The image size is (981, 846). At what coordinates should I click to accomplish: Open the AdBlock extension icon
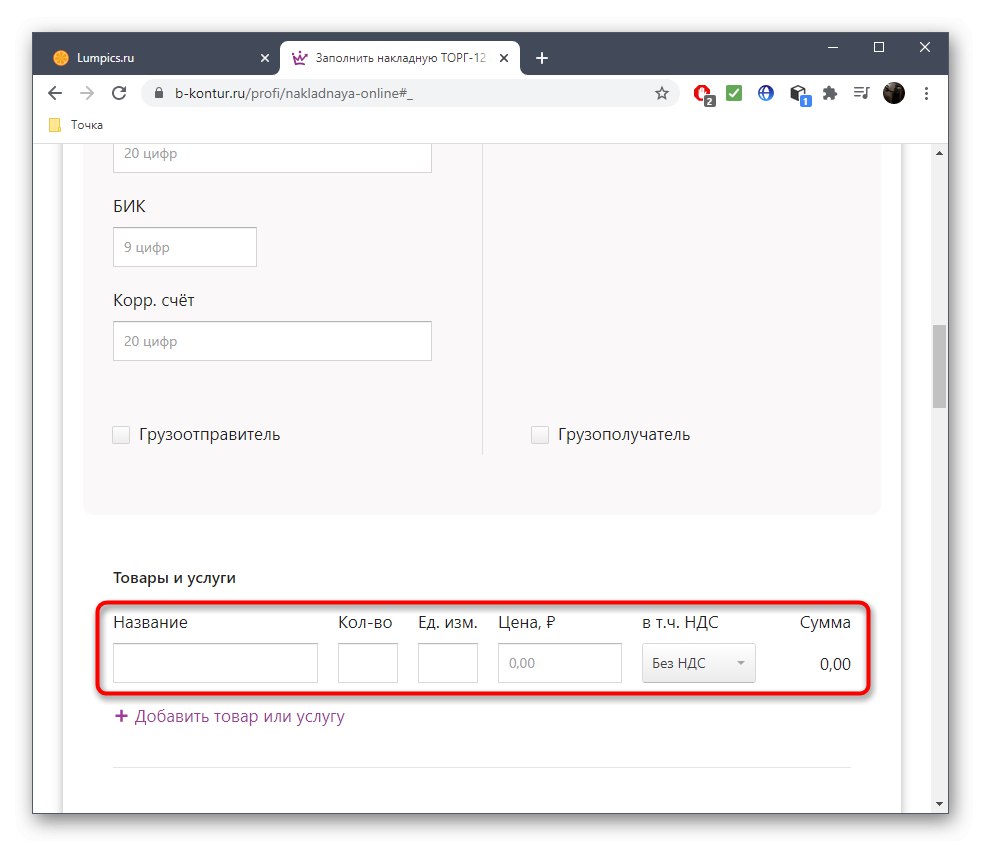(x=703, y=93)
